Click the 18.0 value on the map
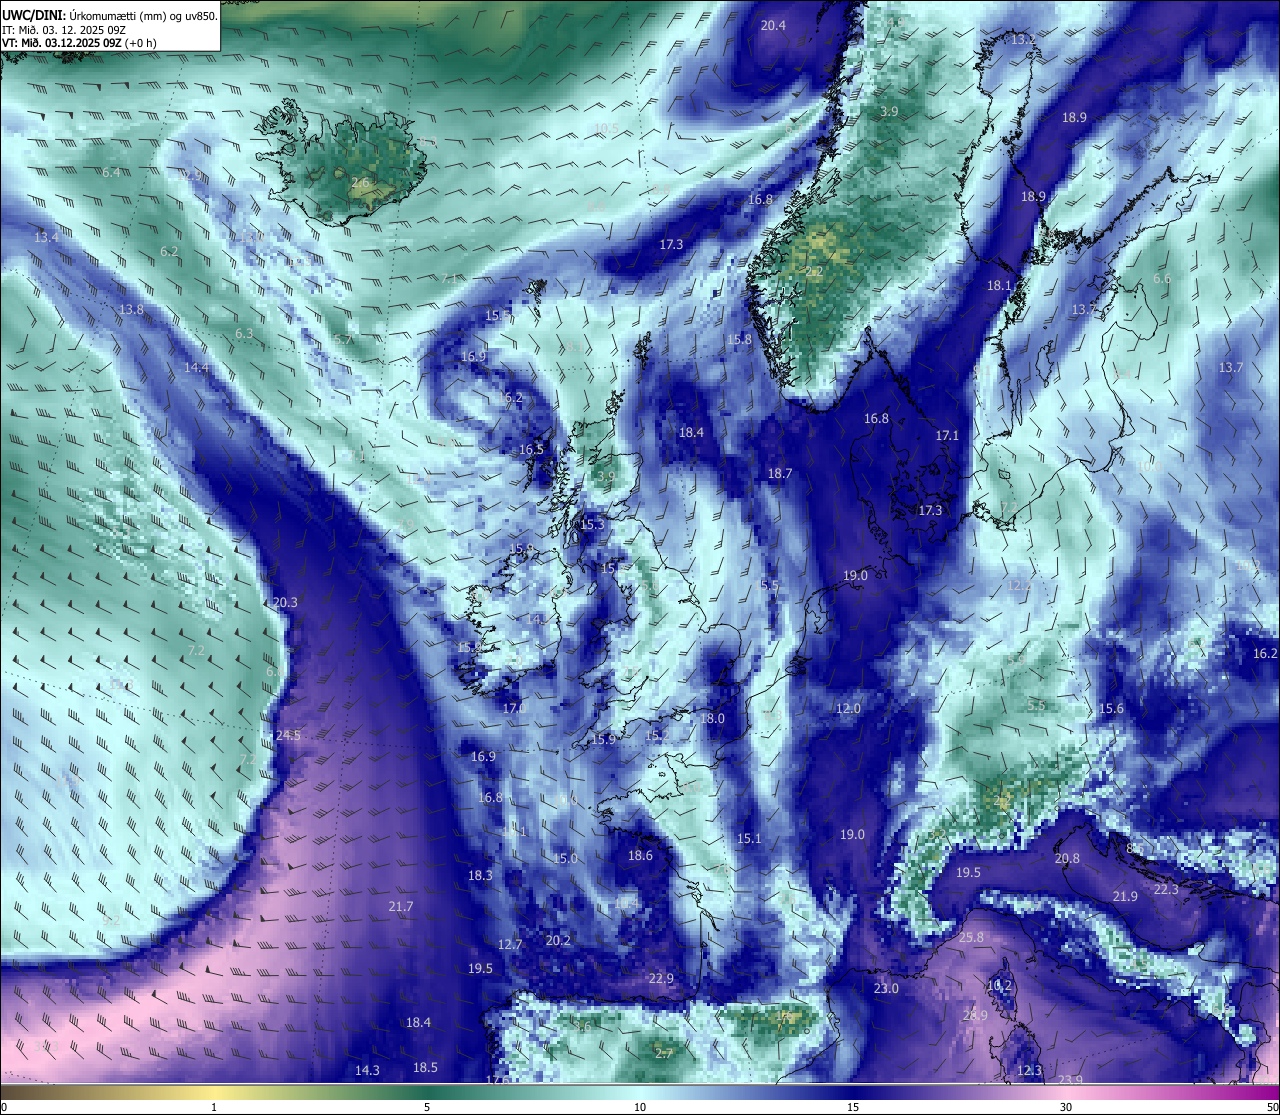1280x1115 pixels. coord(712,719)
